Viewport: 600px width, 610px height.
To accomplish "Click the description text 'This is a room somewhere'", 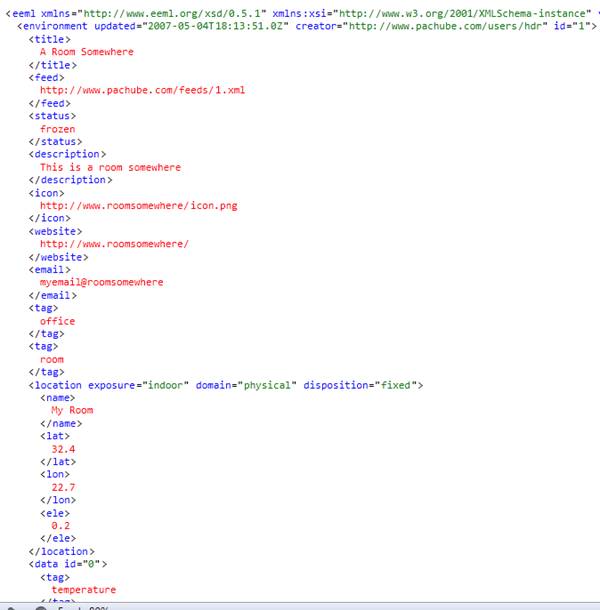I will [x=110, y=167].
